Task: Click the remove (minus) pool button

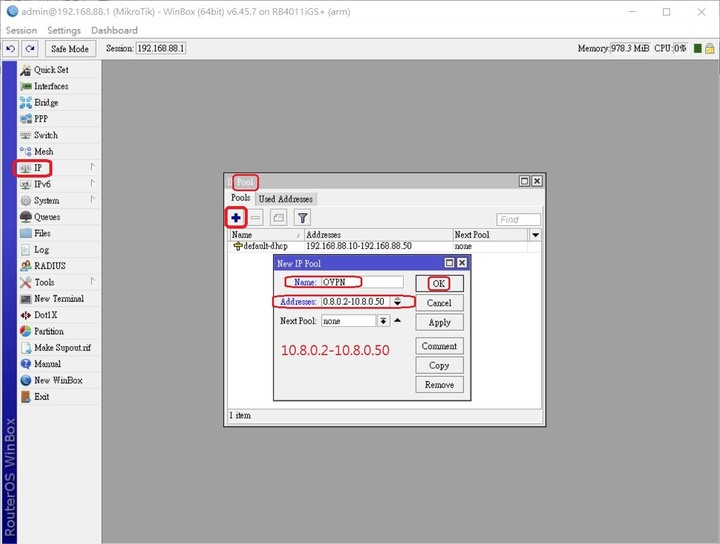Action: click(x=256, y=218)
